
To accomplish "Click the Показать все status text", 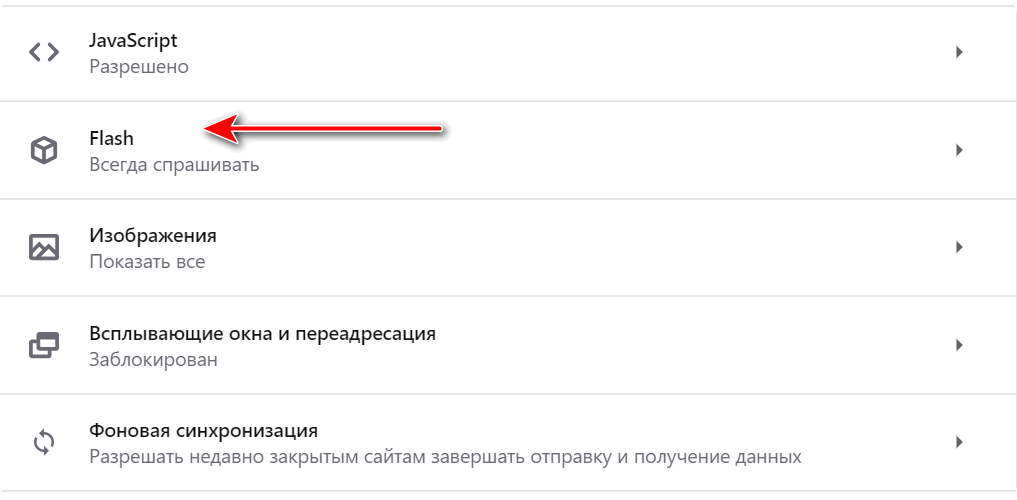I will (x=147, y=262).
